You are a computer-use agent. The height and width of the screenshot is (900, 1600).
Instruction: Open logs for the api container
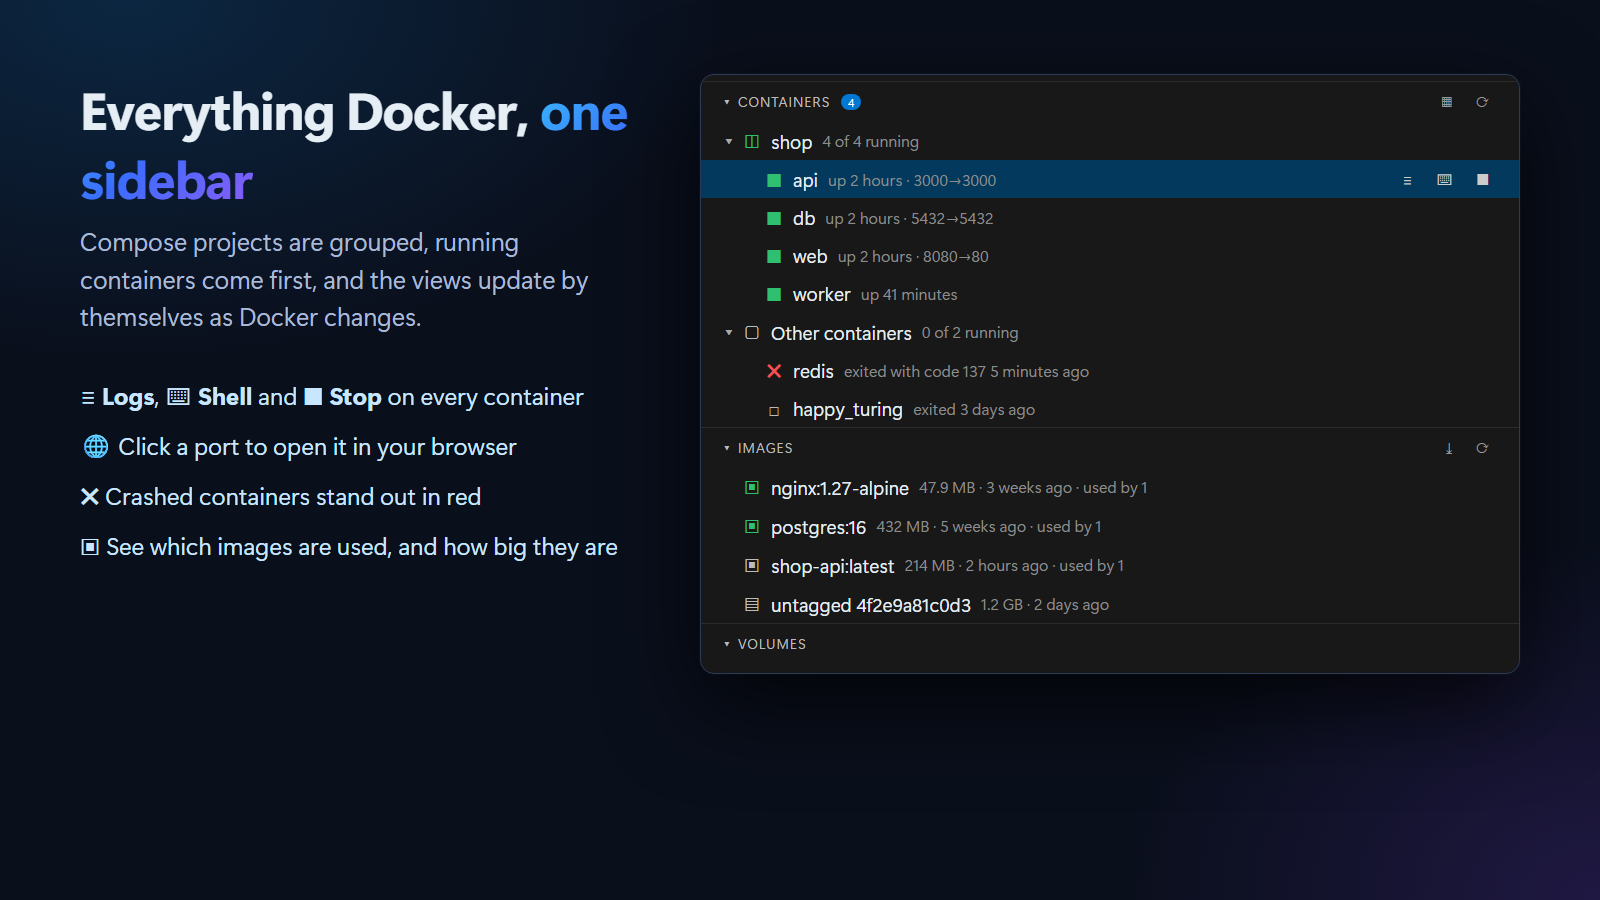coord(1407,180)
